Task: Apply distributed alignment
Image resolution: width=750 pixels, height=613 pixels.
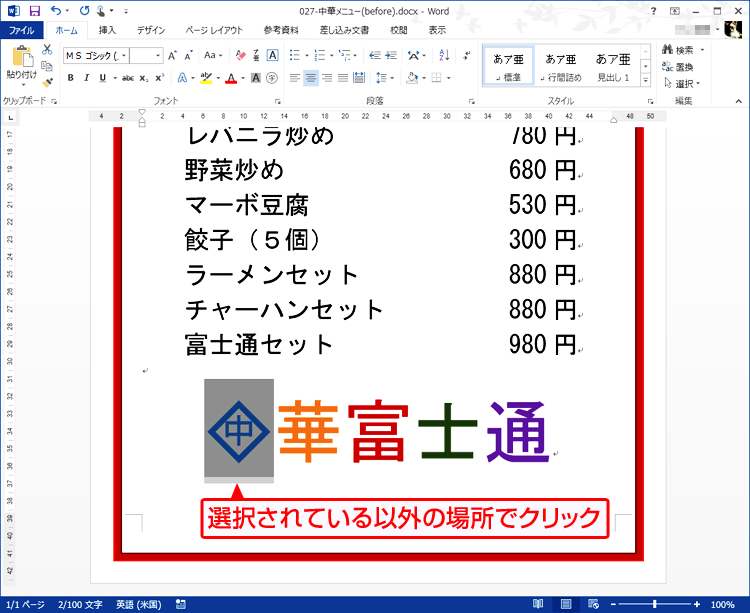Action: (359, 78)
